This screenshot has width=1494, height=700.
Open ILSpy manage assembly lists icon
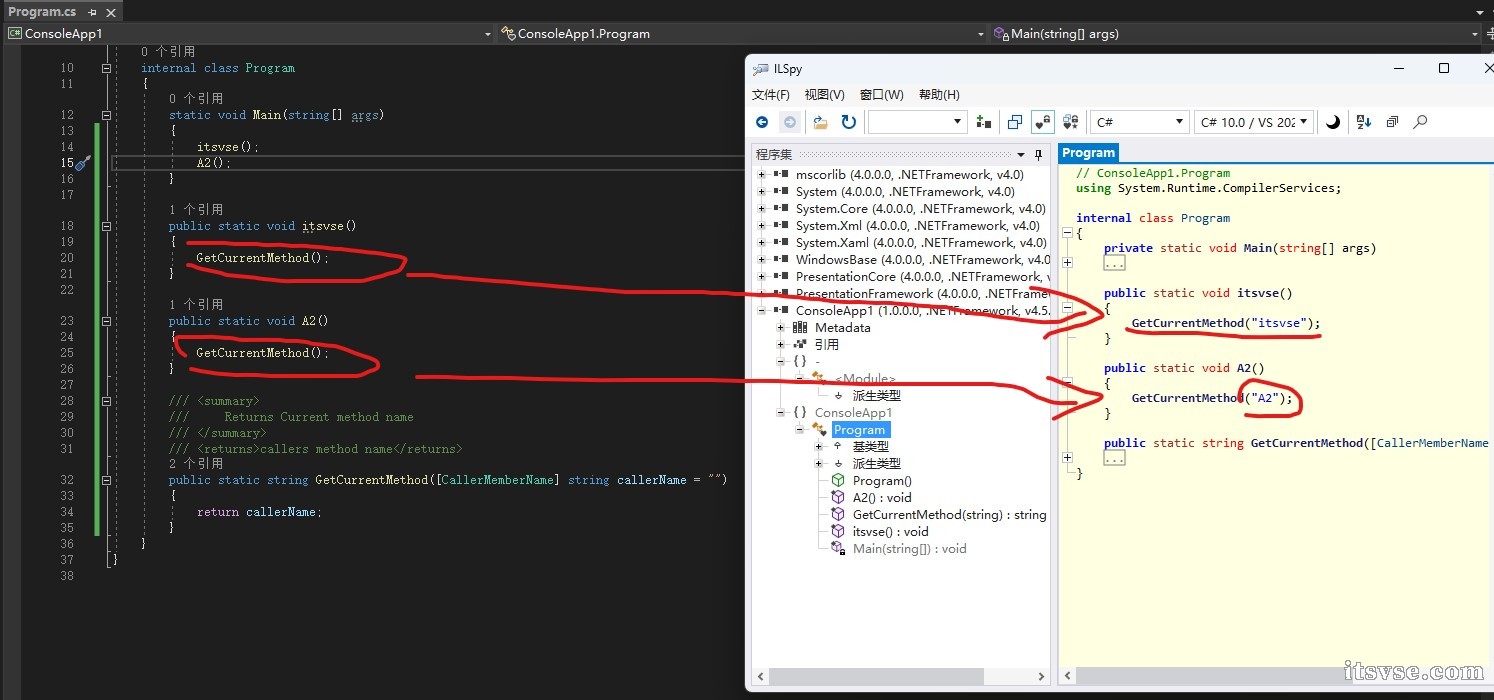pos(984,122)
